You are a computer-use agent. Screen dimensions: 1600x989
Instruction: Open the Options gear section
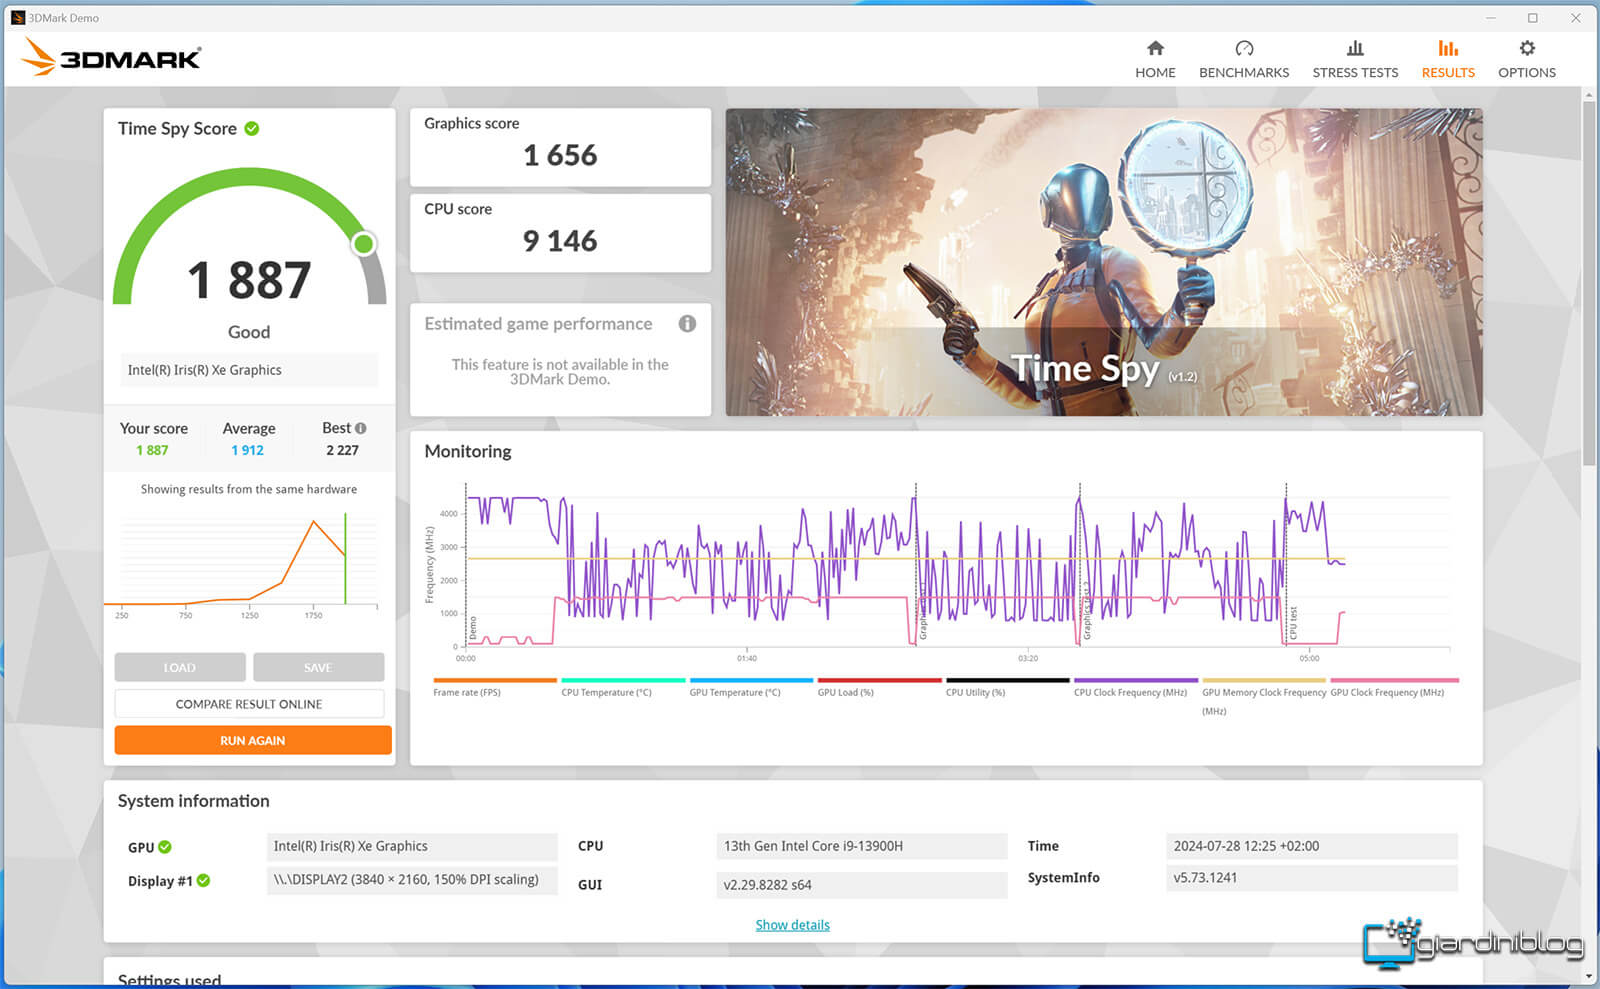tap(1527, 59)
